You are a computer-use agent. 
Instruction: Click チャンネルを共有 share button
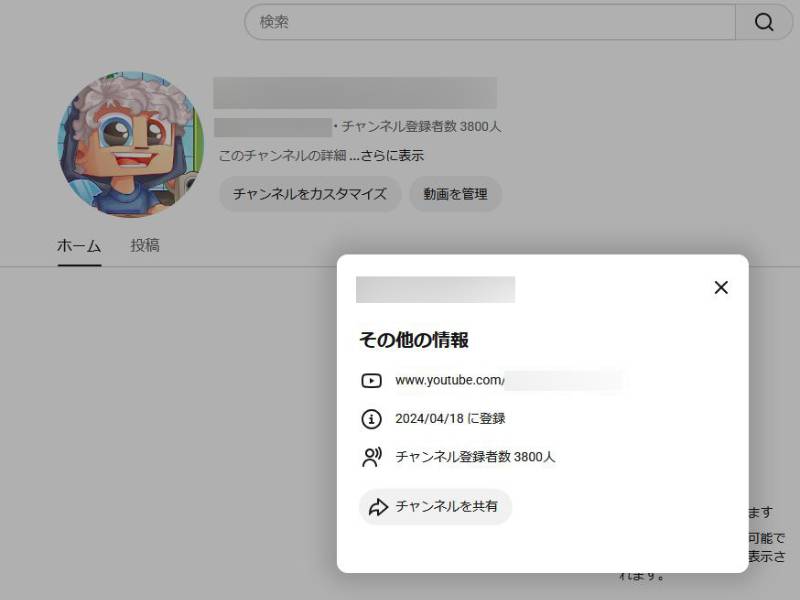tap(435, 507)
